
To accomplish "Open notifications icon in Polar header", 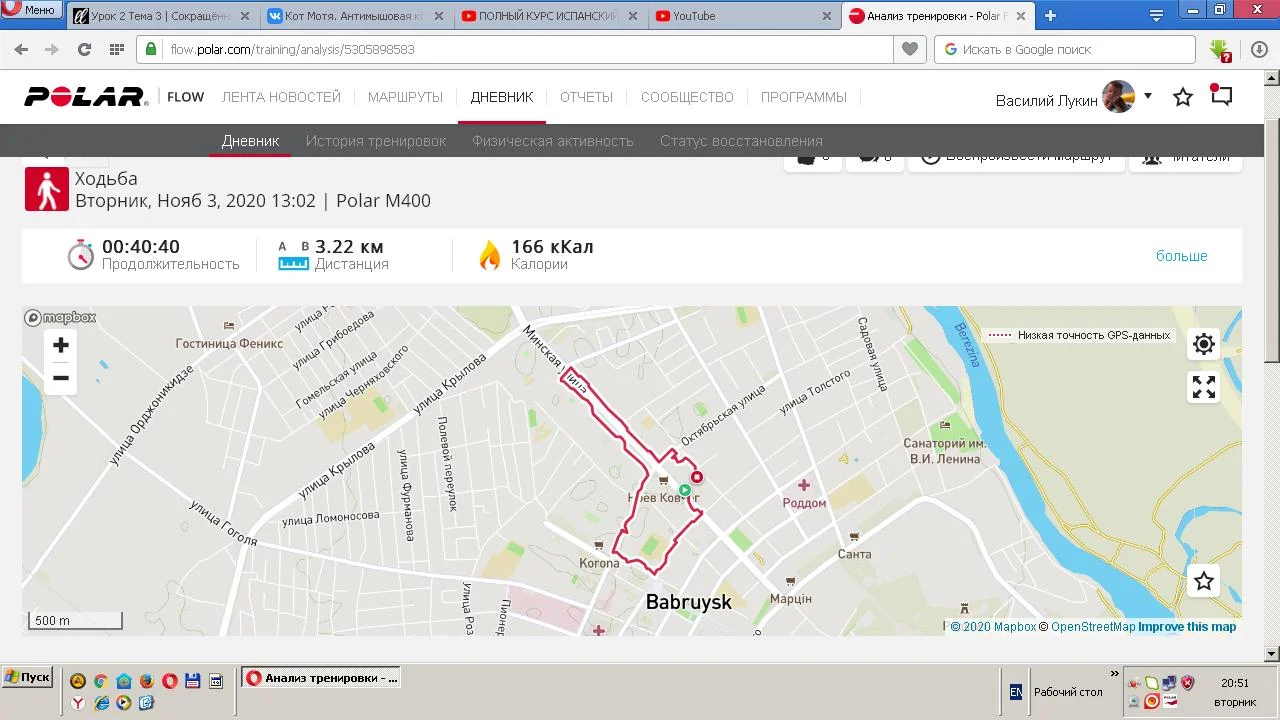I will click(x=1221, y=96).
